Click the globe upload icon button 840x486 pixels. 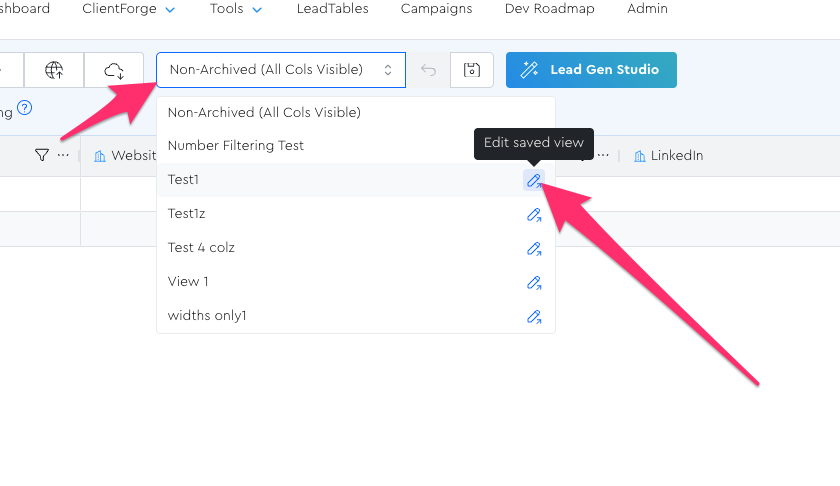55,70
